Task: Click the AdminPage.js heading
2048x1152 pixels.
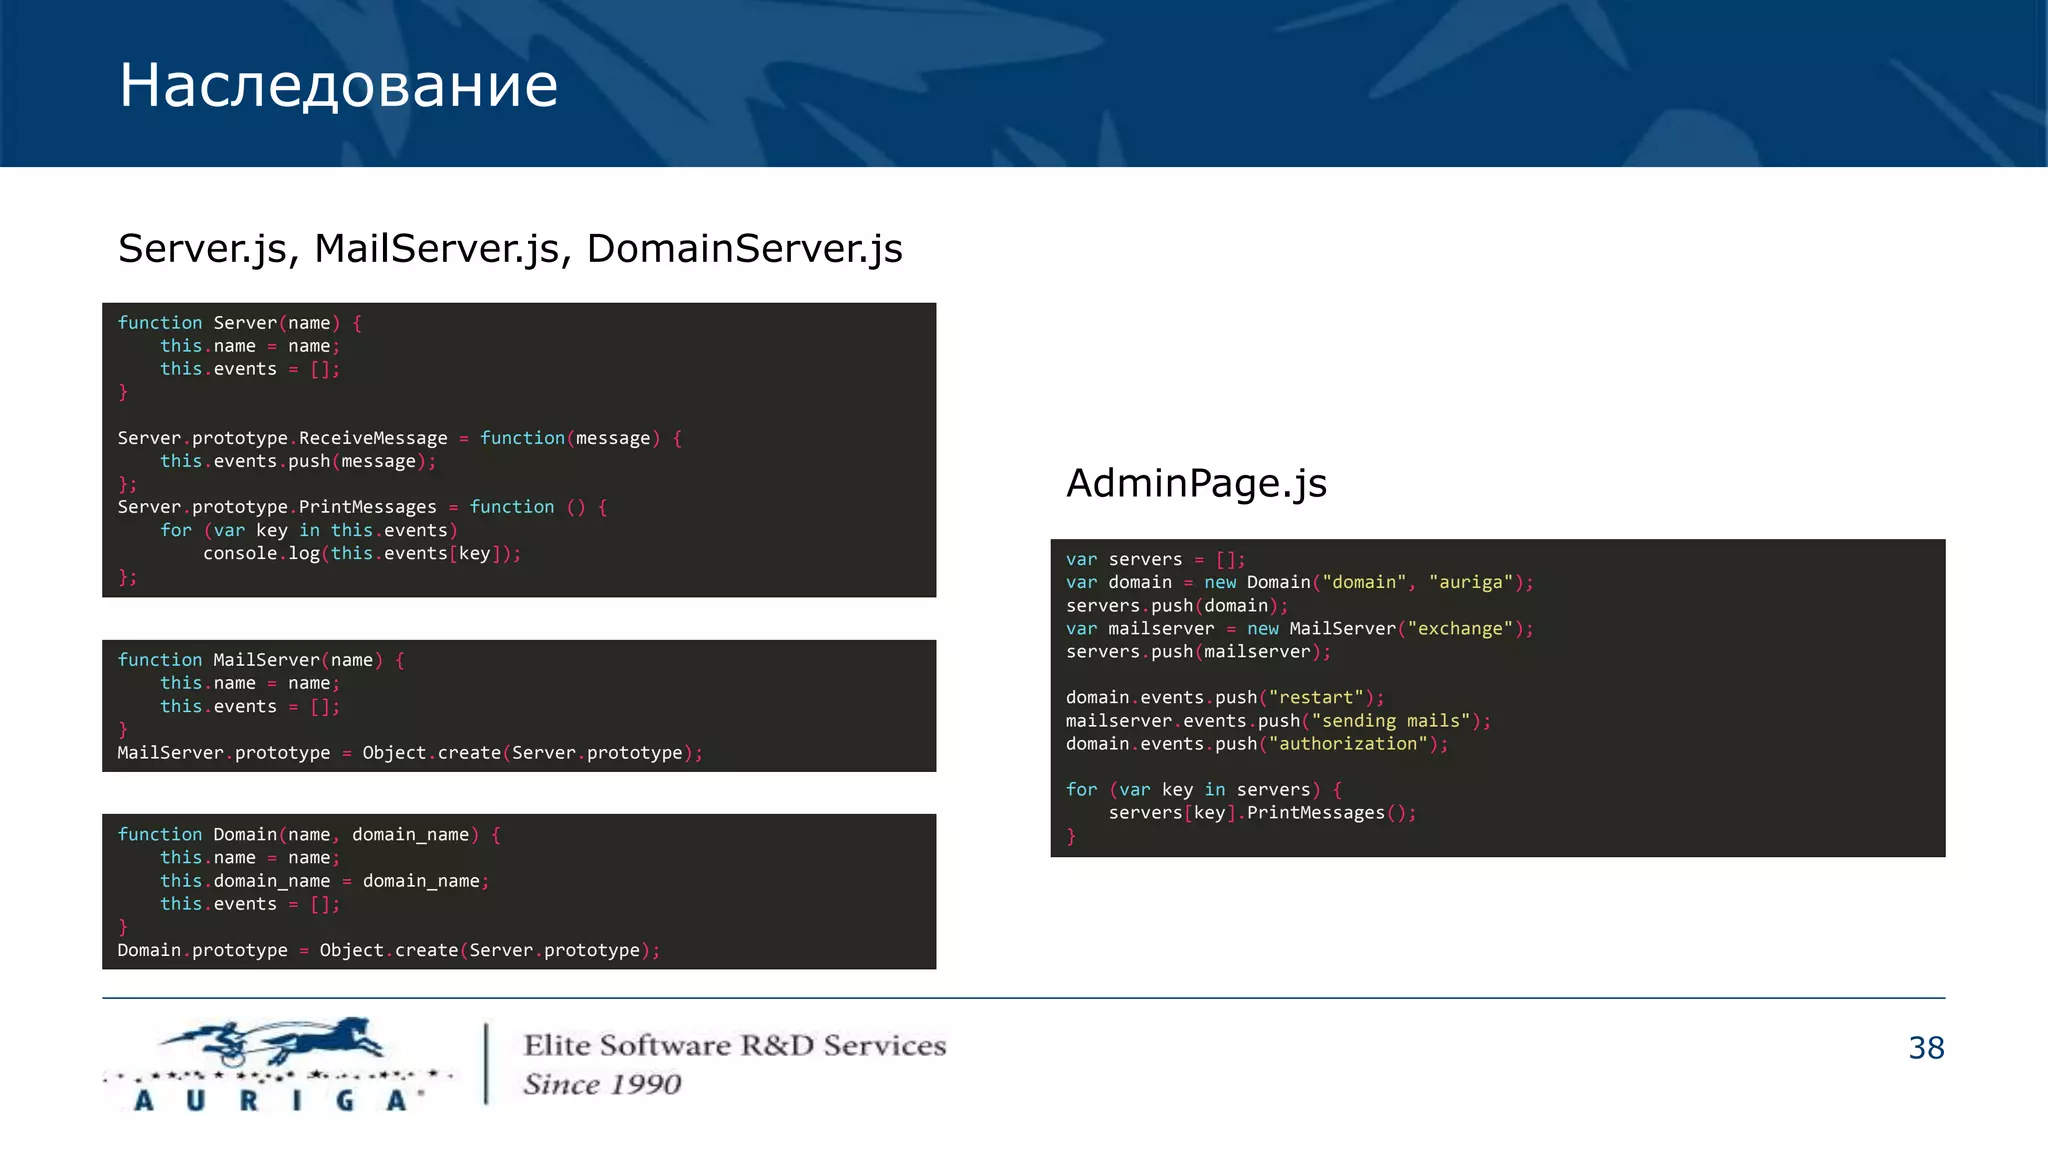Action: pyautogui.click(x=1196, y=484)
